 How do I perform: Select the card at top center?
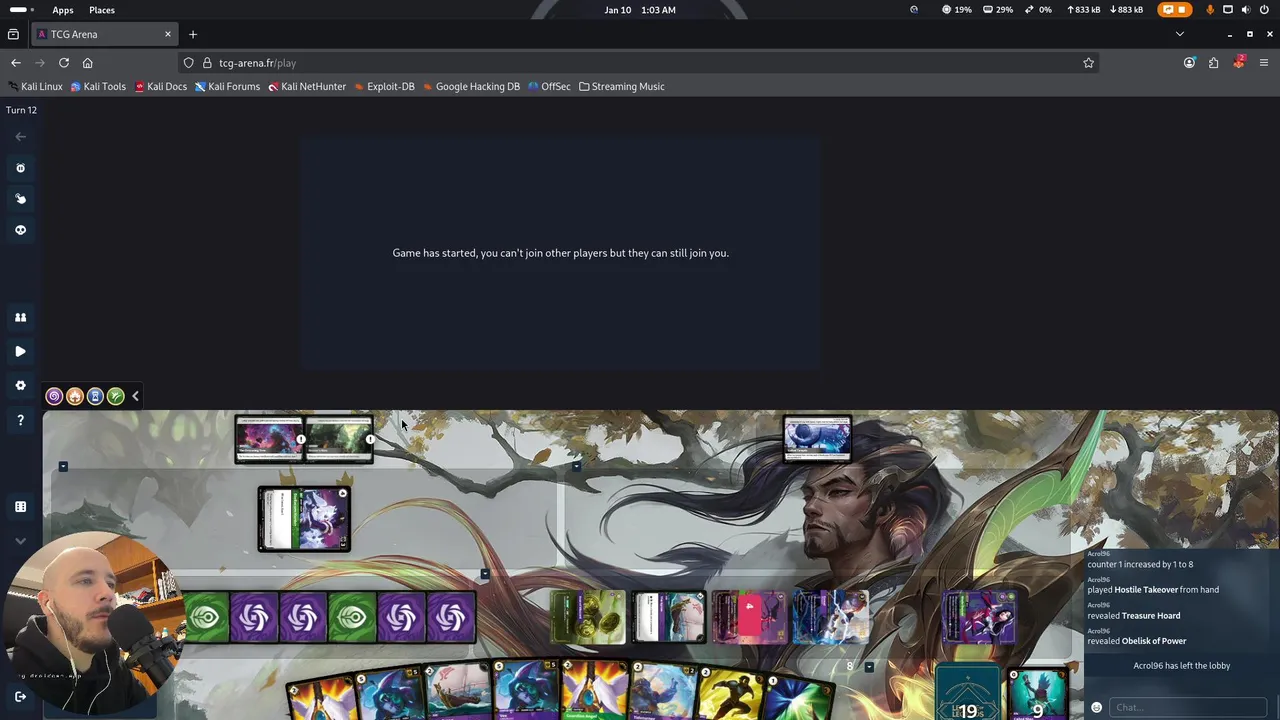pyautogui.click(x=818, y=439)
